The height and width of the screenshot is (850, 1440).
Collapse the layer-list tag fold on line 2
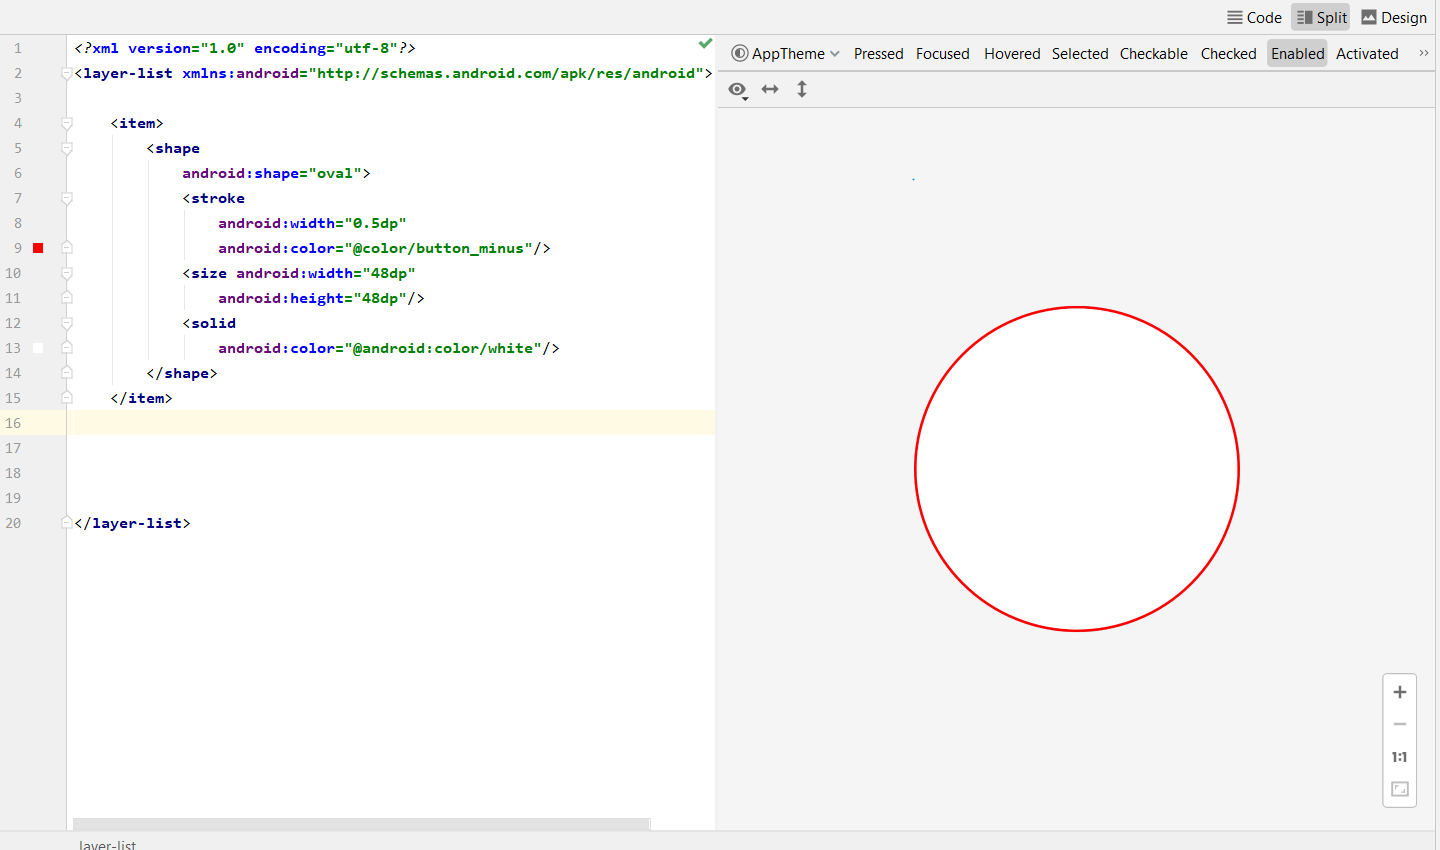67,73
